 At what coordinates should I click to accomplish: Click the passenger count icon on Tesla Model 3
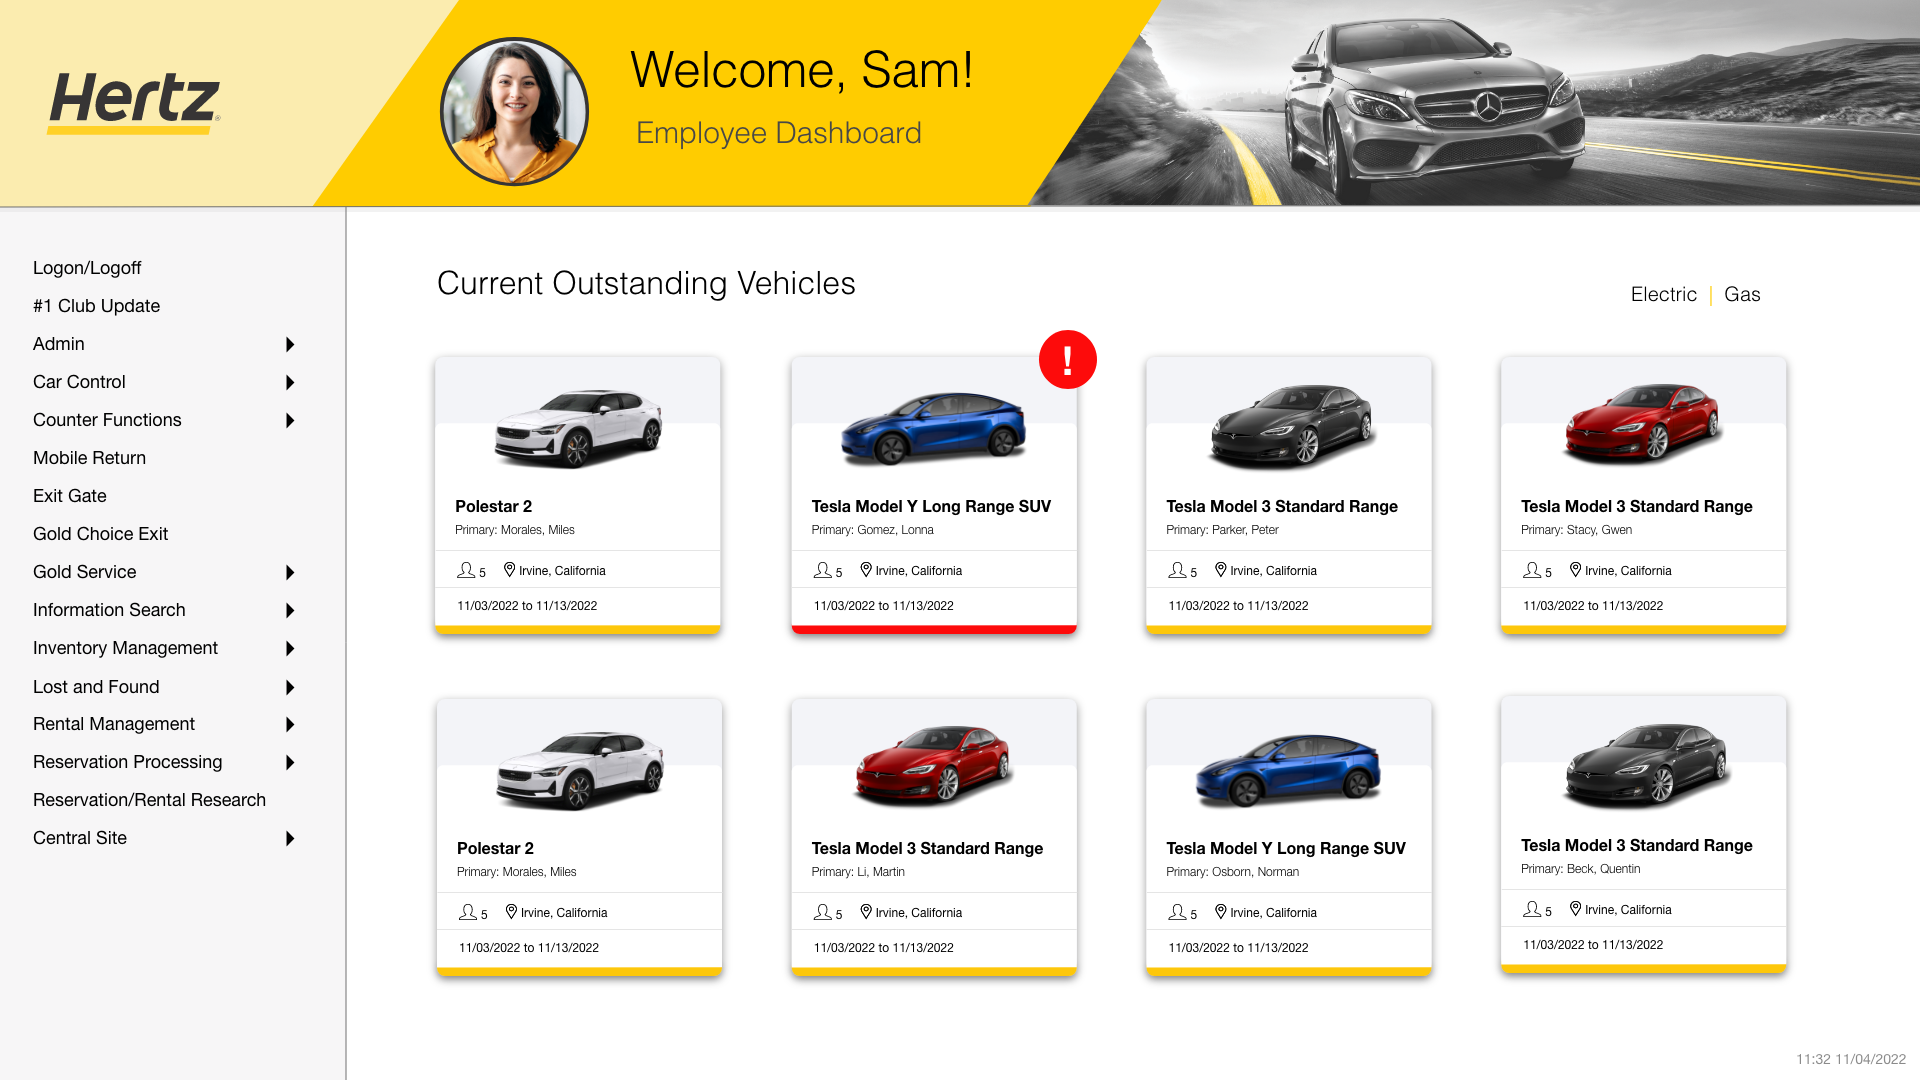point(1178,568)
